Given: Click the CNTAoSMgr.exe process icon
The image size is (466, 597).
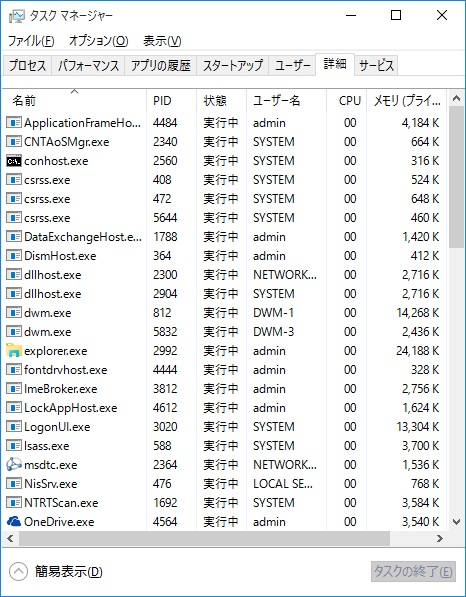Looking at the screenshot, I should pyautogui.click(x=14, y=142).
